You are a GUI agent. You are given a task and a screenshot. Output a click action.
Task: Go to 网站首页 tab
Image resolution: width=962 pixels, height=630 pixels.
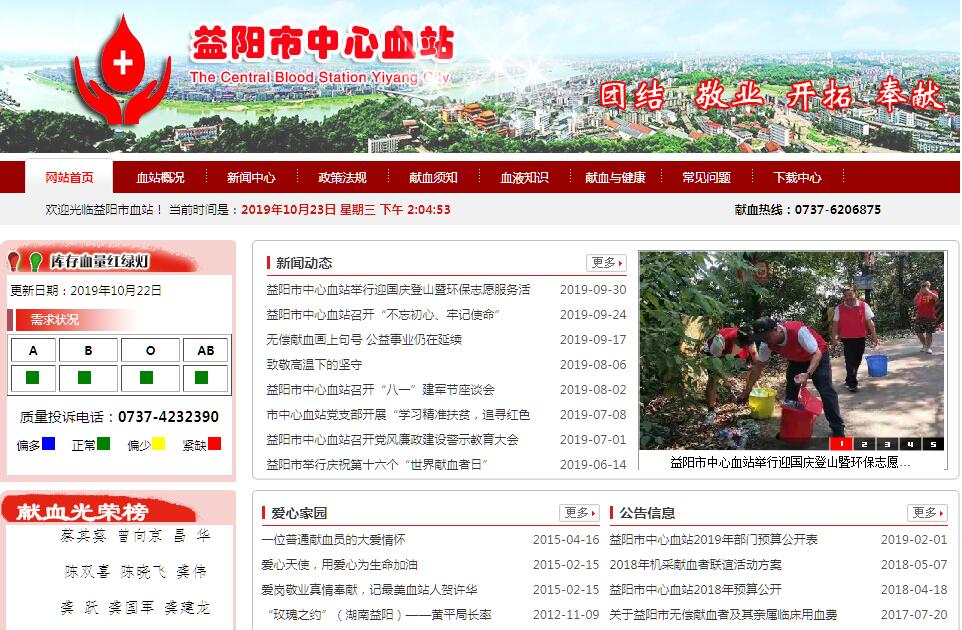[69, 178]
